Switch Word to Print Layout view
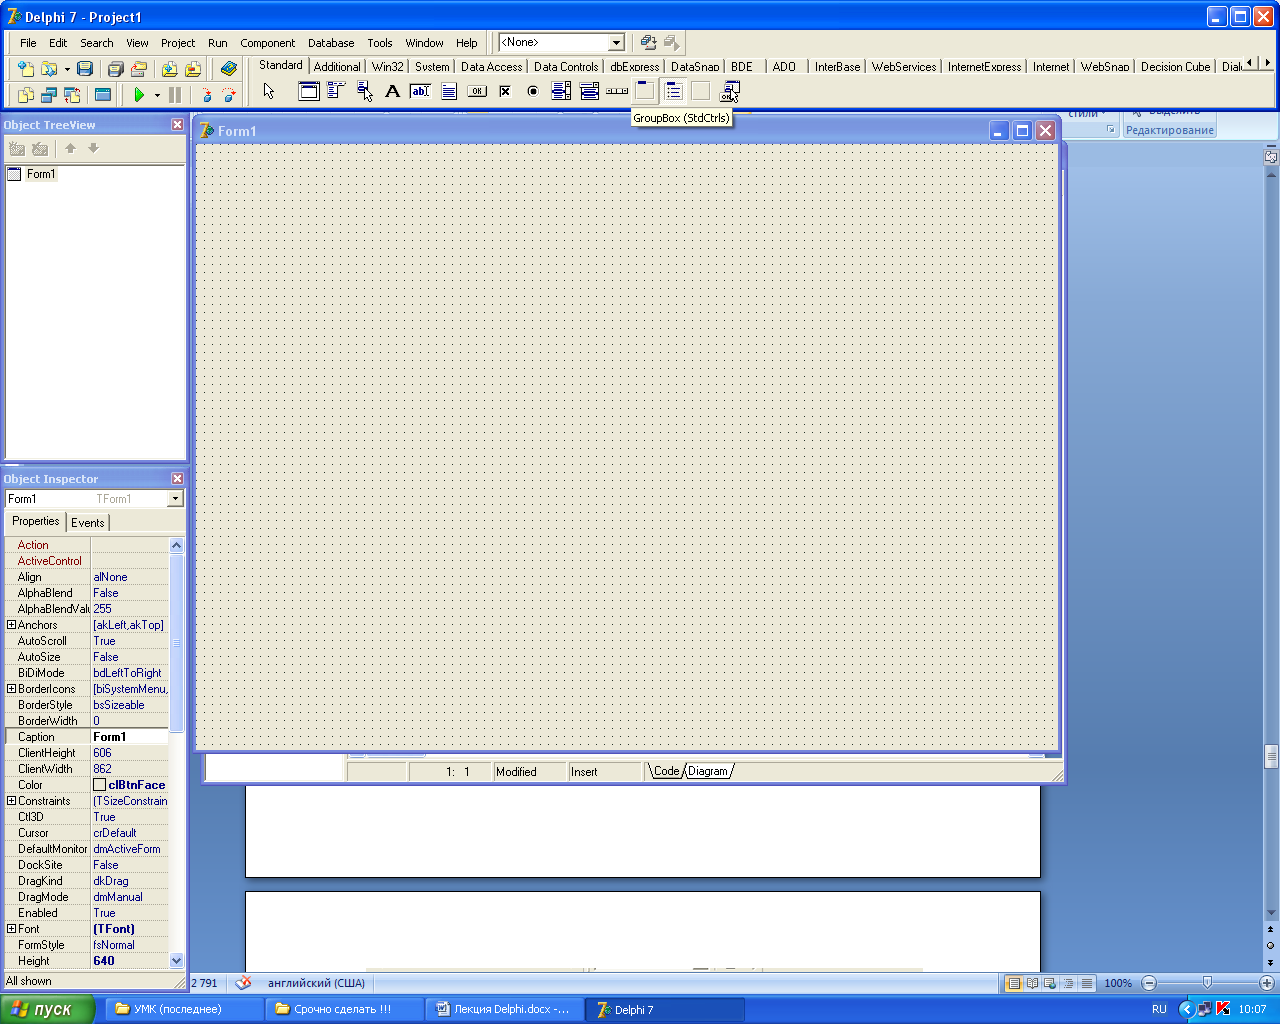 pos(1014,983)
